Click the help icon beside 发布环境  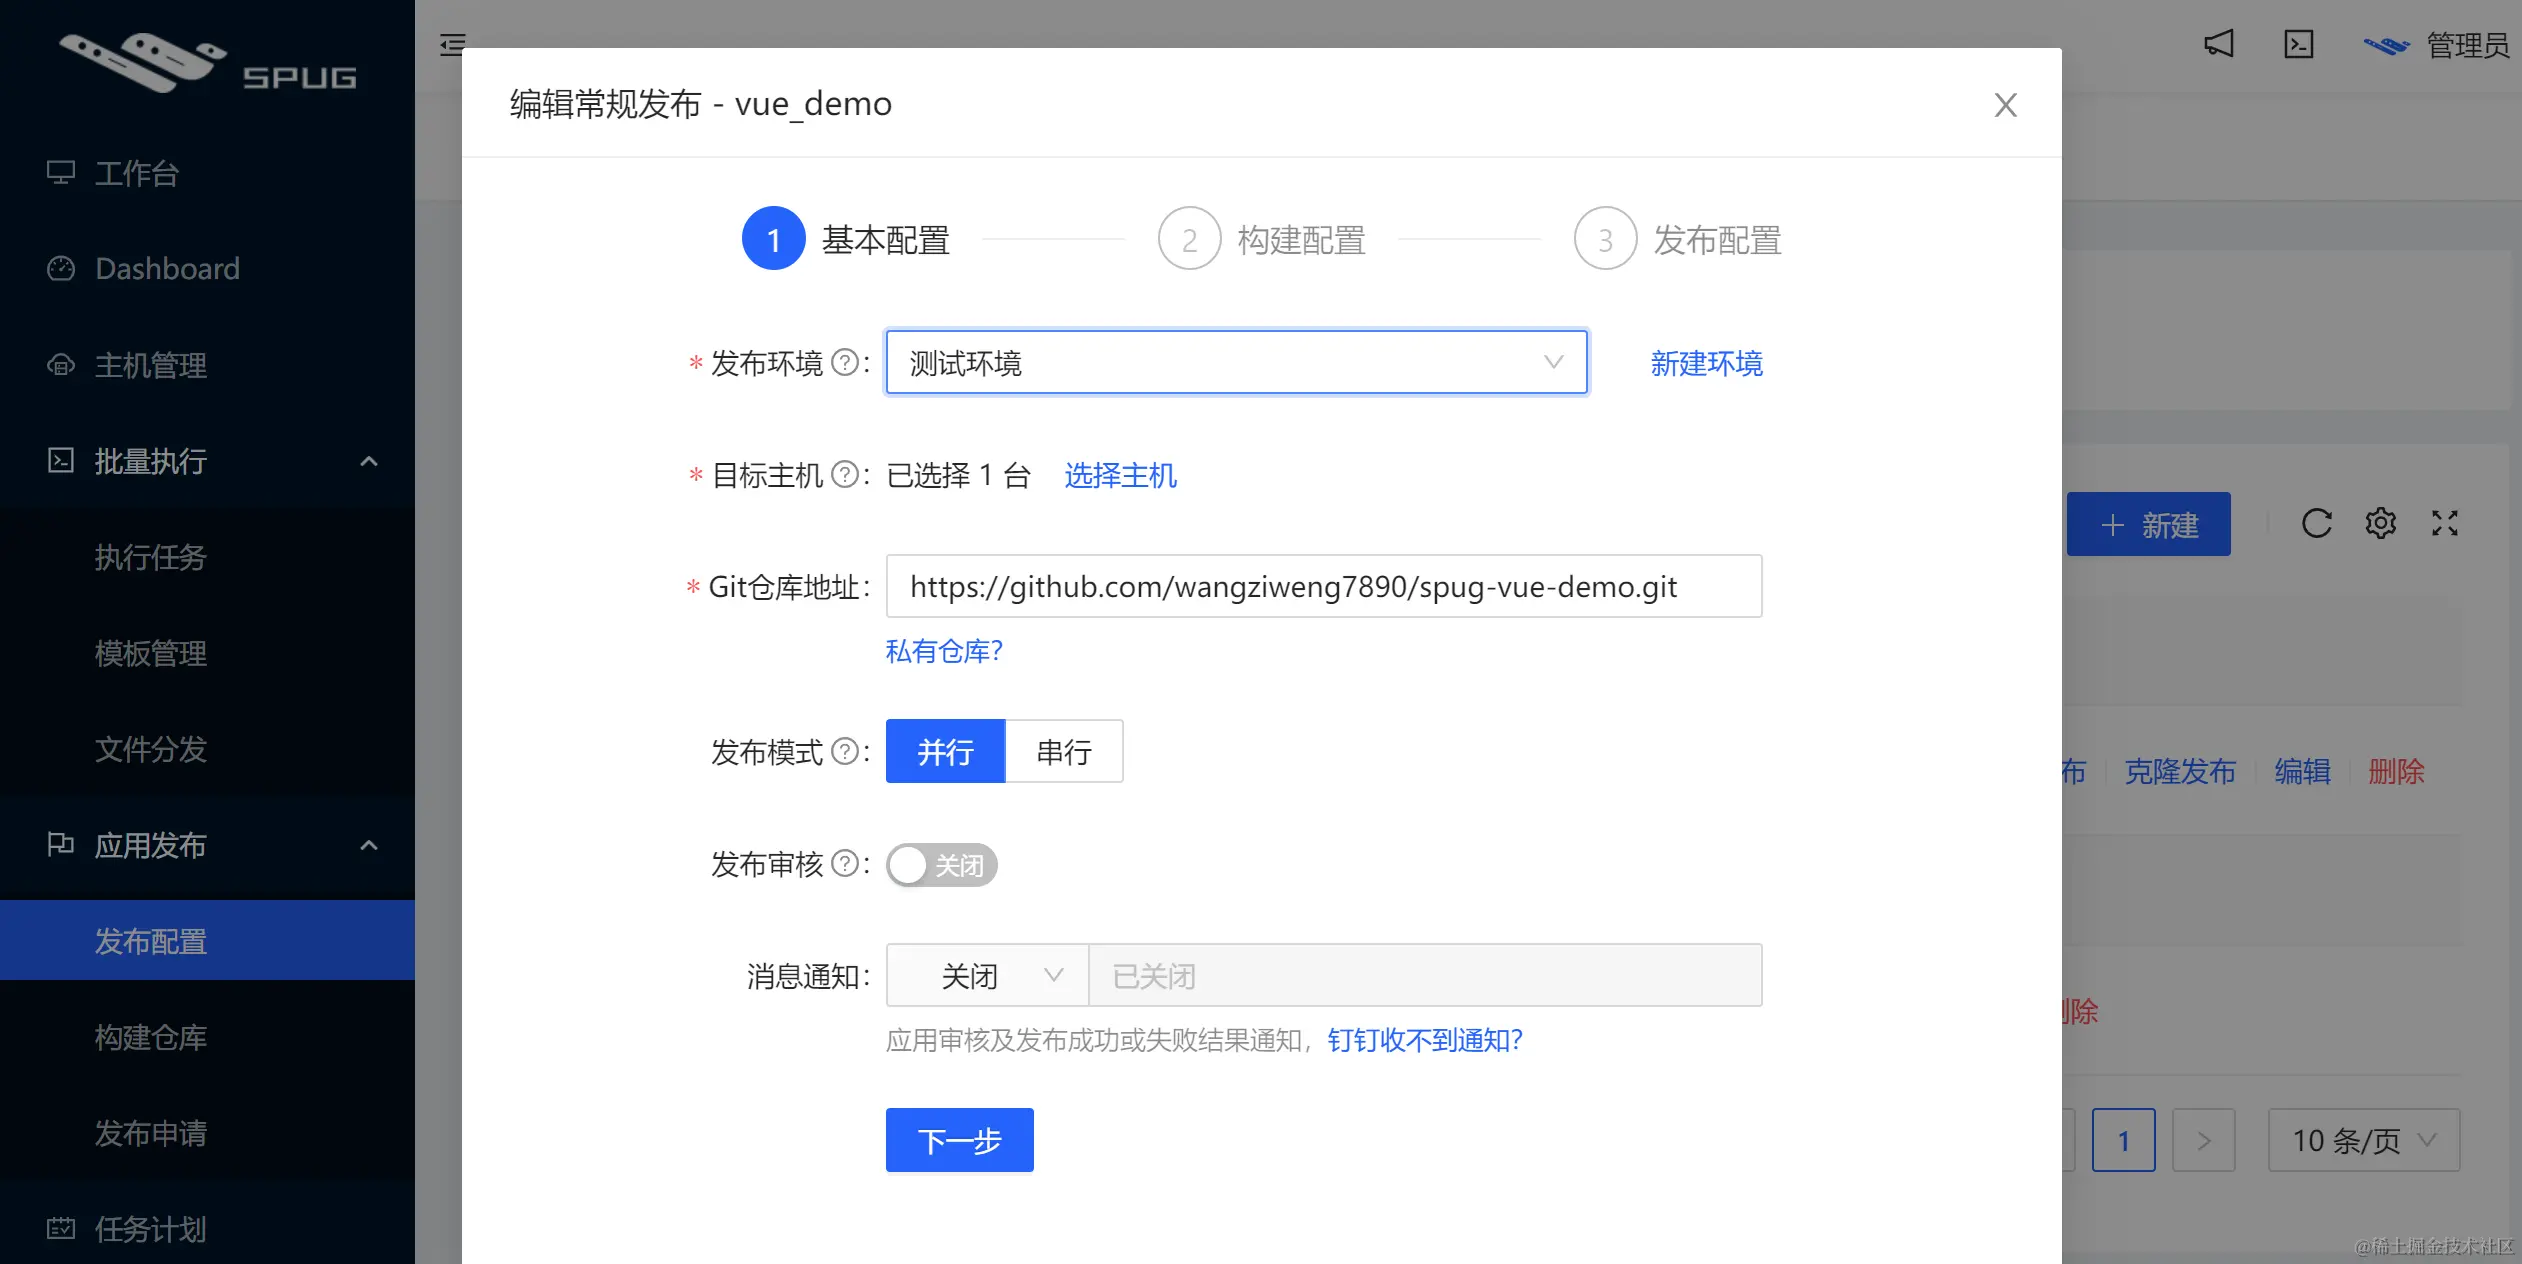[845, 362]
